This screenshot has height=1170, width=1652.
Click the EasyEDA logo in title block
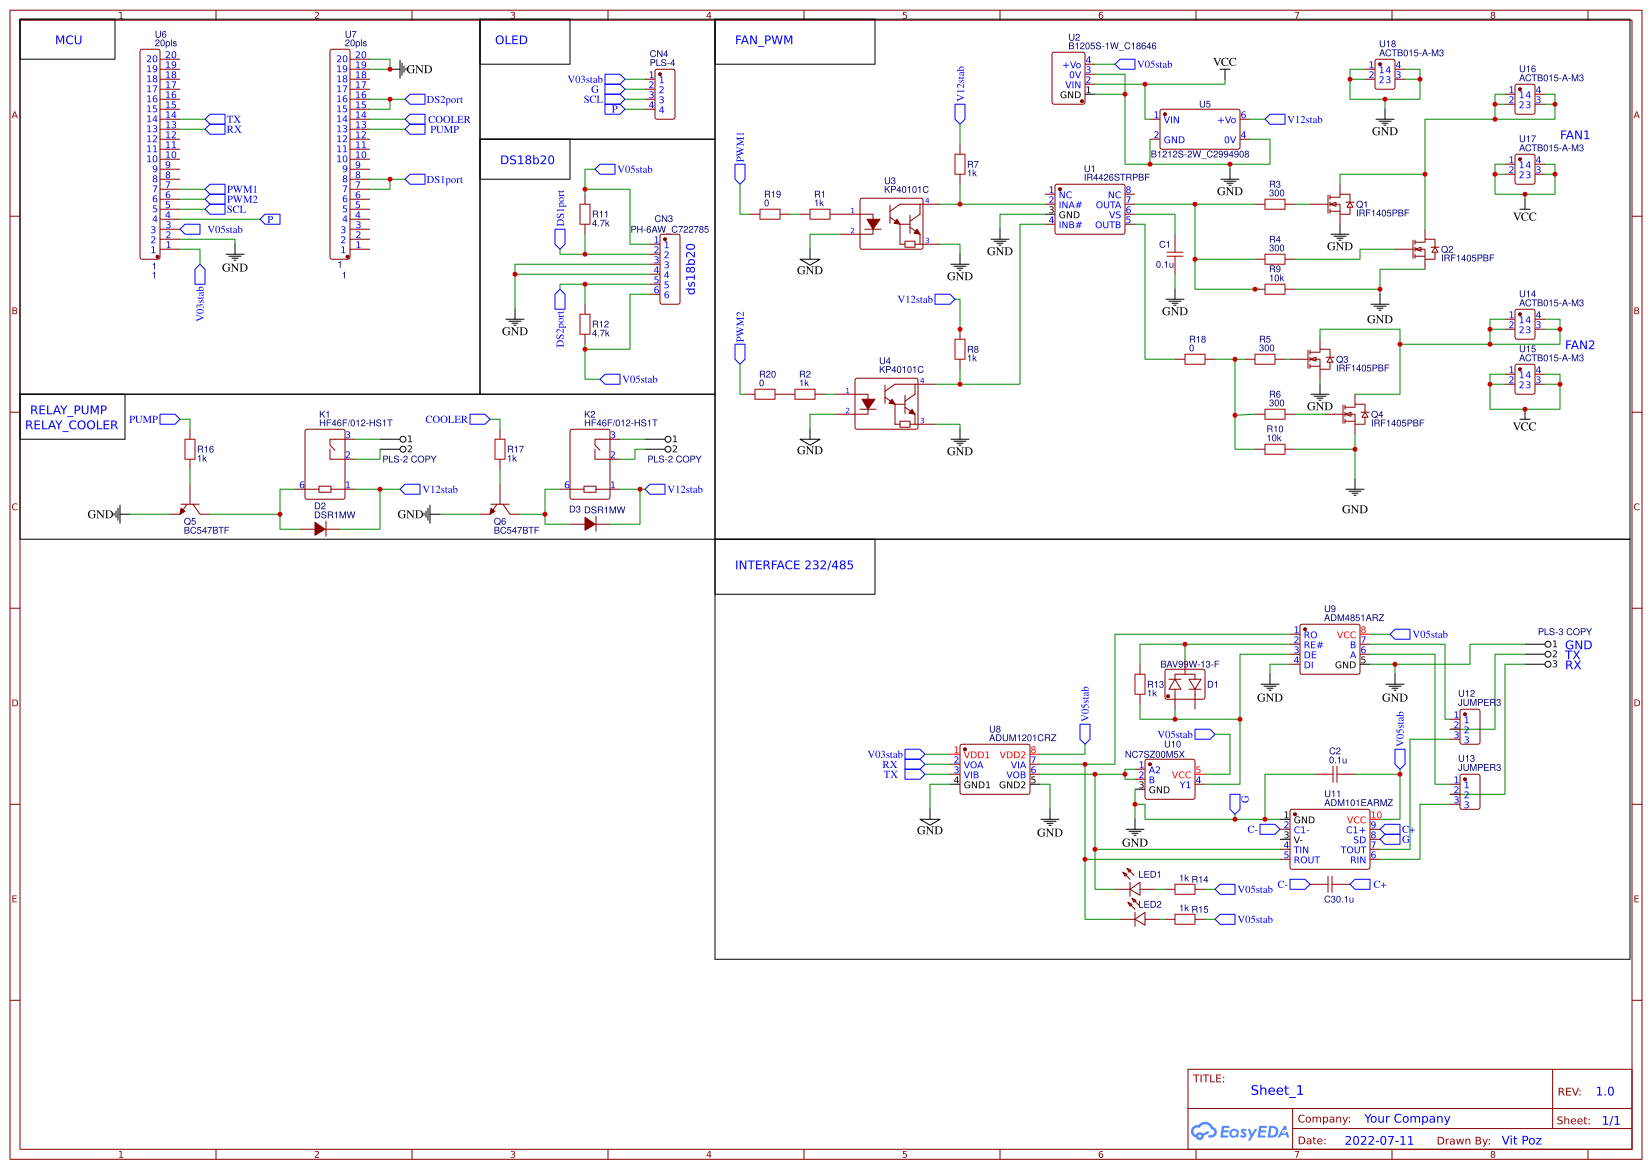click(1239, 1132)
